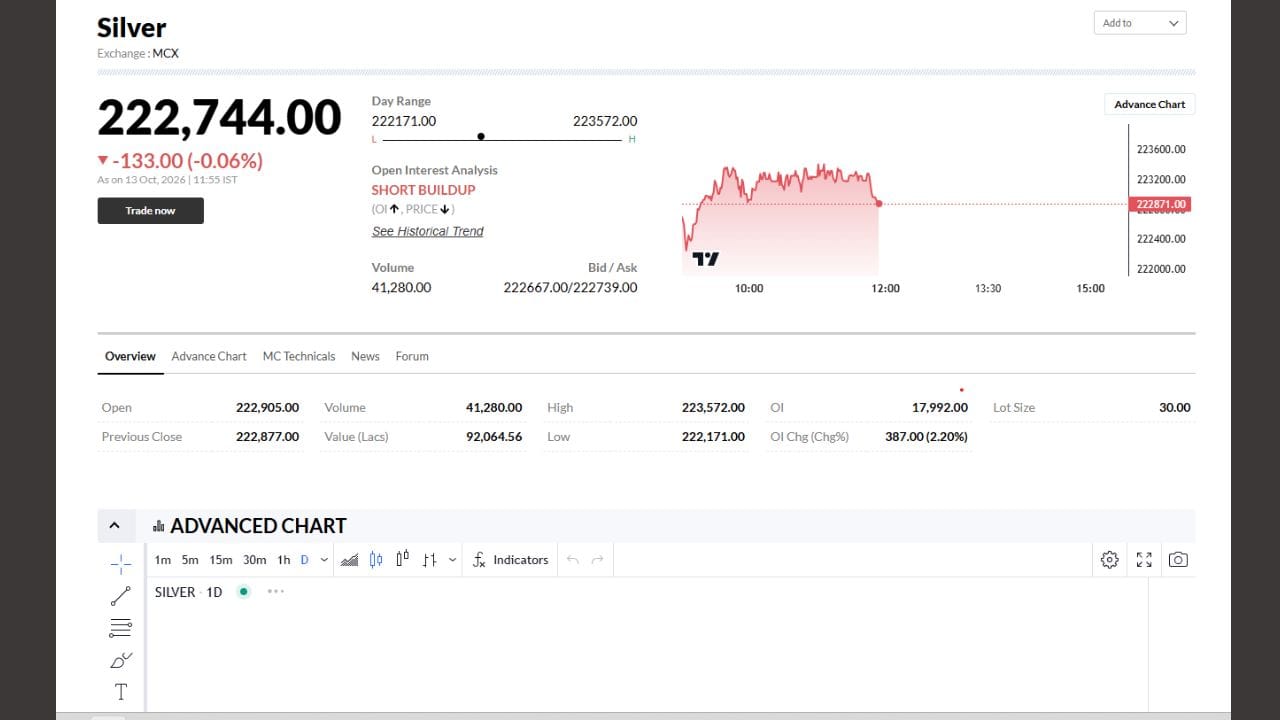The image size is (1280, 720).
Task: Take a chart snapshot with camera icon
Action: tap(1178, 560)
